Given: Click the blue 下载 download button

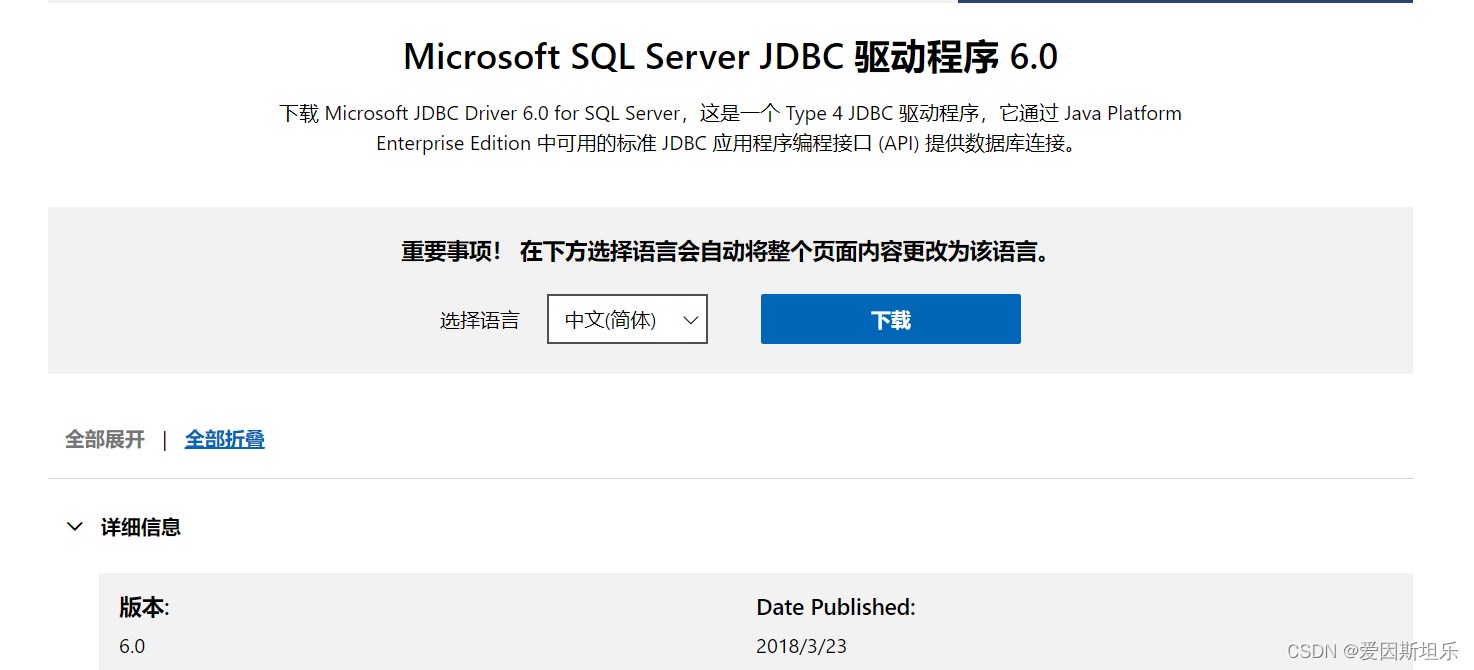Looking at the screenshot, I should (x=890, y=319).
